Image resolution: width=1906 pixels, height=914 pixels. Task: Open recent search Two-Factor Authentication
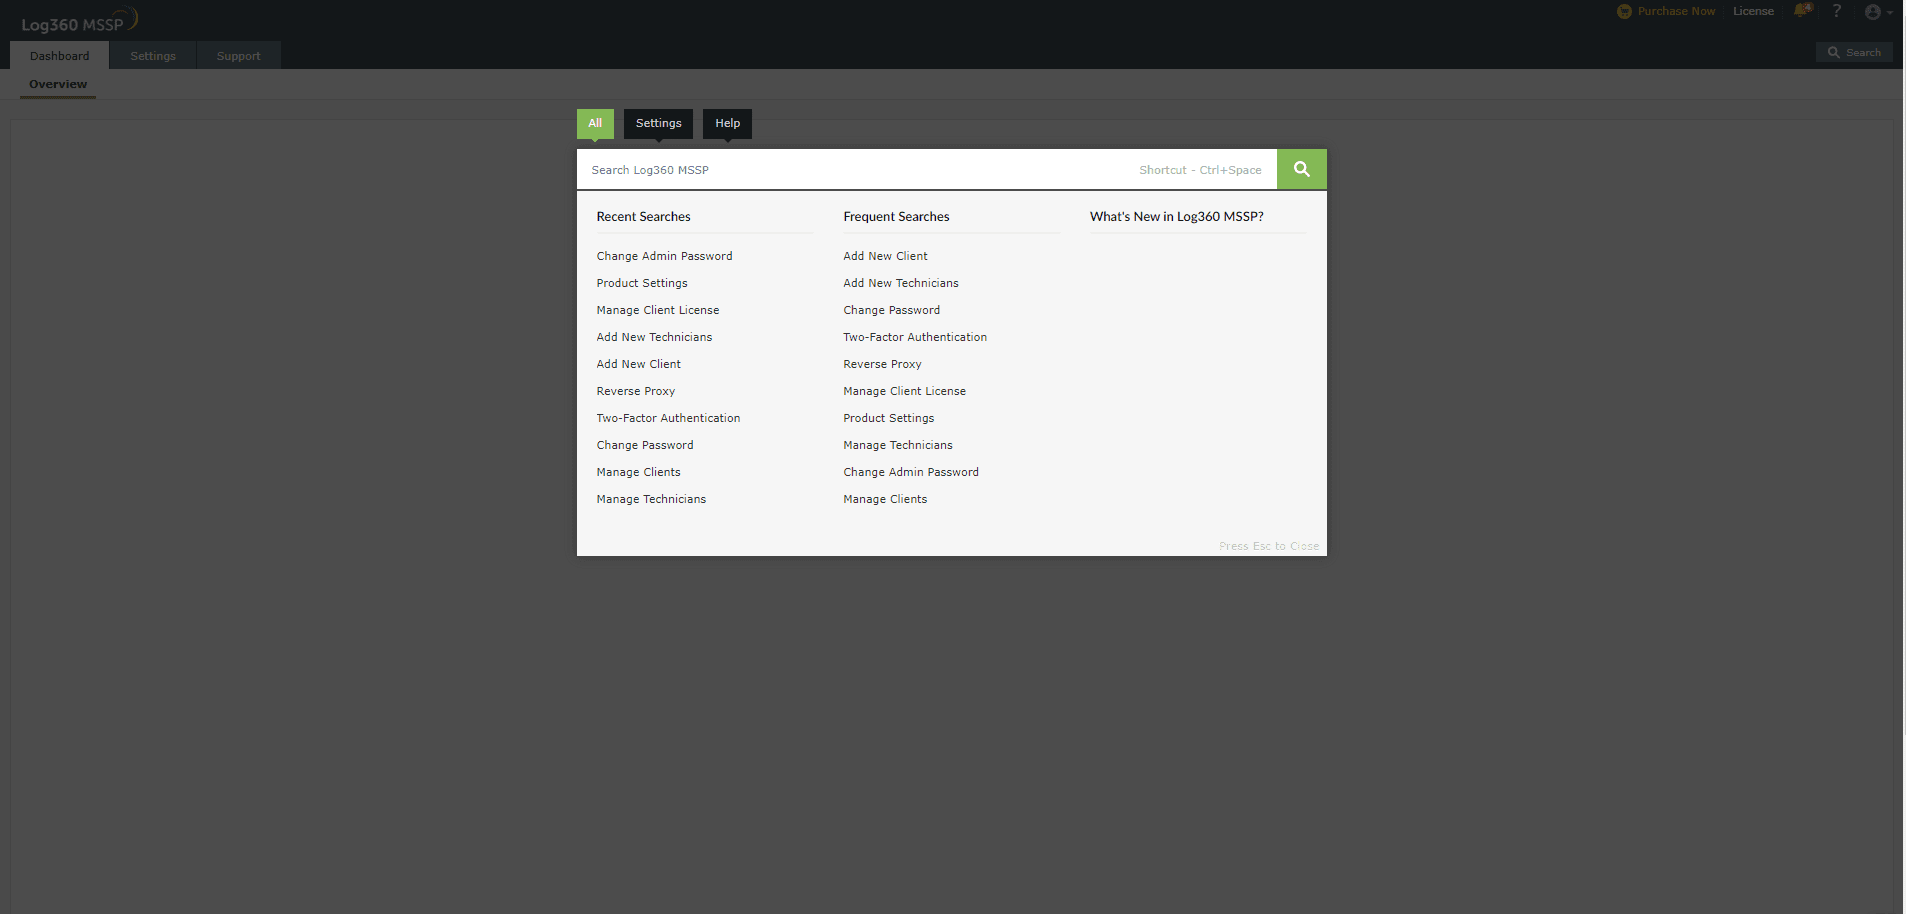coord(668,418)
